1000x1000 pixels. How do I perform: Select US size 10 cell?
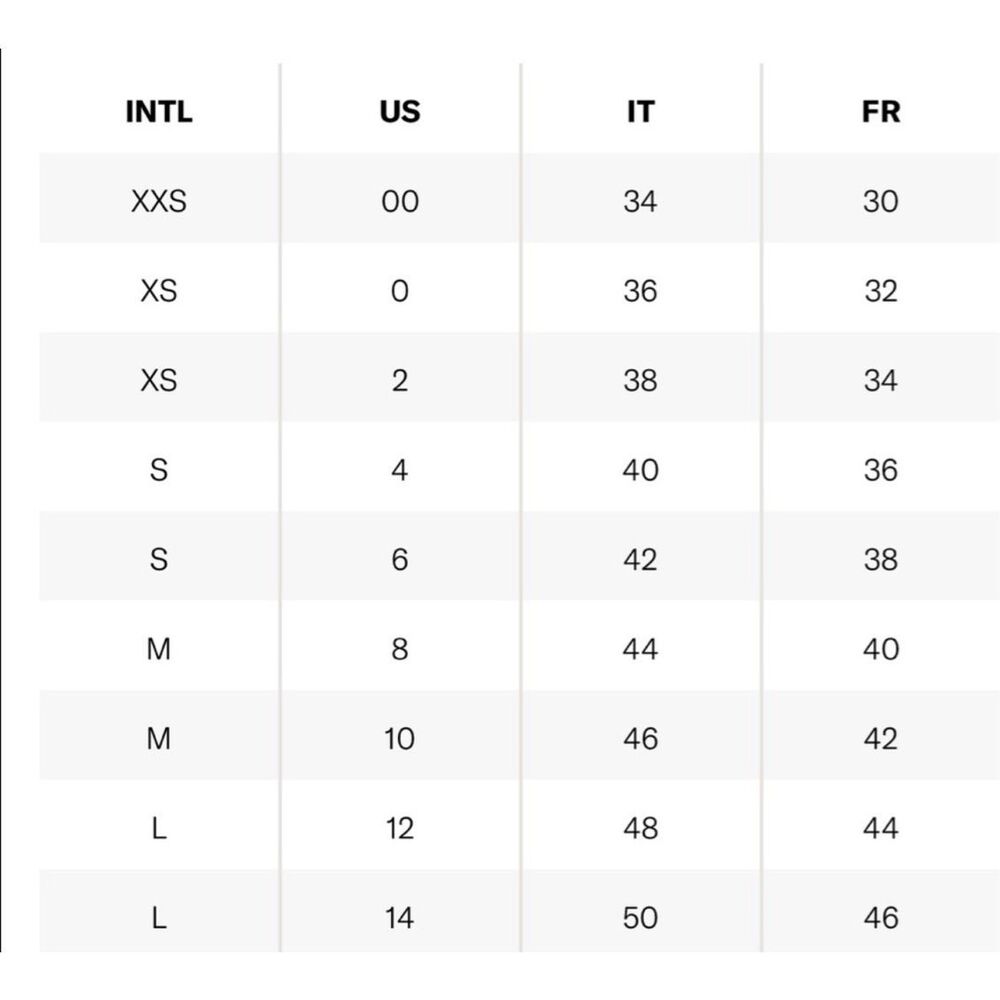[400, 739]
